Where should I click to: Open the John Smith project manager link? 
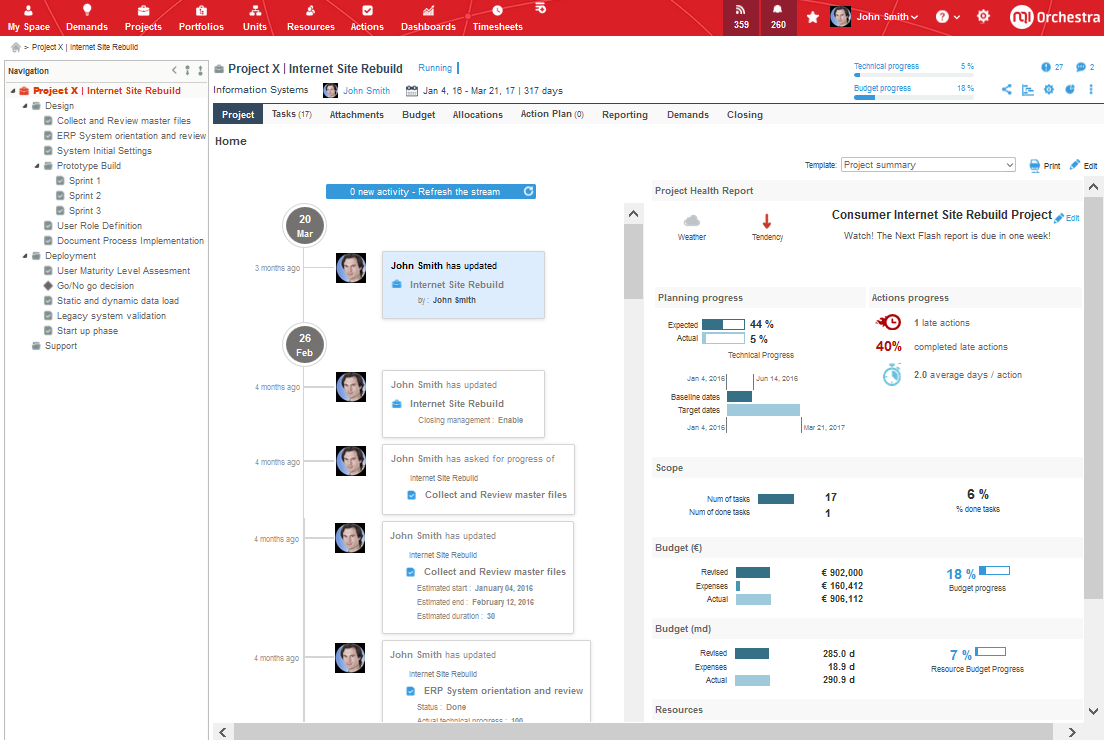pyautogui.click(x=366, y=91)
